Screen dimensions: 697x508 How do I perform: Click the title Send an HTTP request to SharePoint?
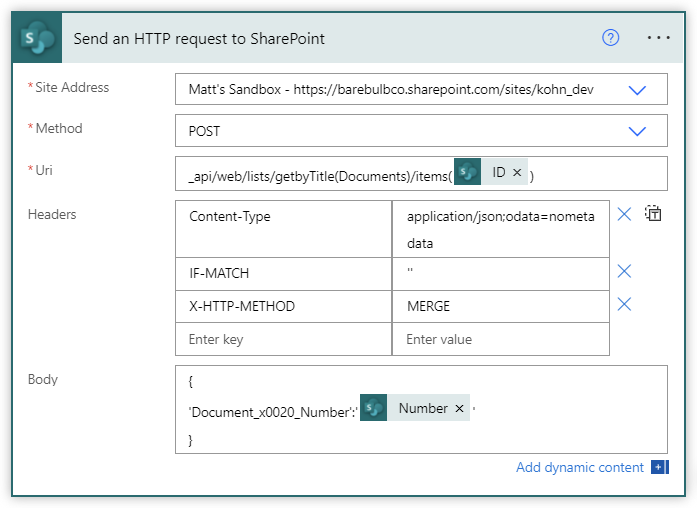pos(199,39)
